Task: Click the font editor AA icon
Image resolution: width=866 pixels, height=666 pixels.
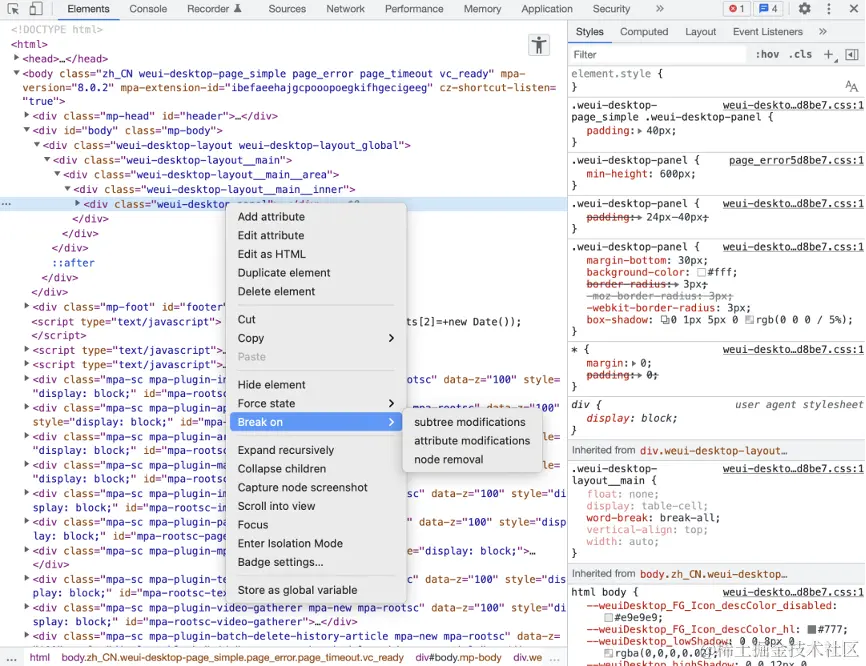Action: (x=851, y=86)
